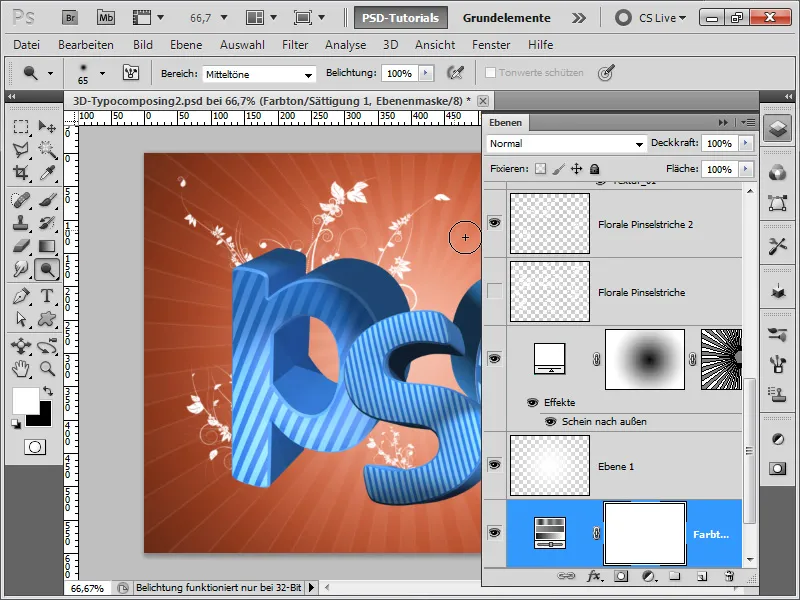
Task: Select the Grundelemente workspace
Action: (507, 18)
